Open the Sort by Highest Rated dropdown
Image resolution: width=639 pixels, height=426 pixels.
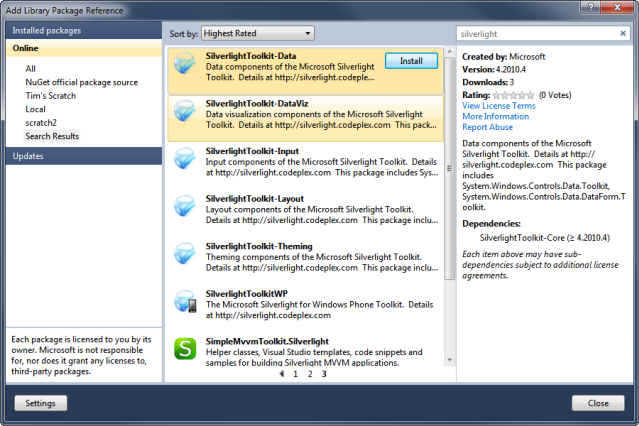click(x=258, y=33)
